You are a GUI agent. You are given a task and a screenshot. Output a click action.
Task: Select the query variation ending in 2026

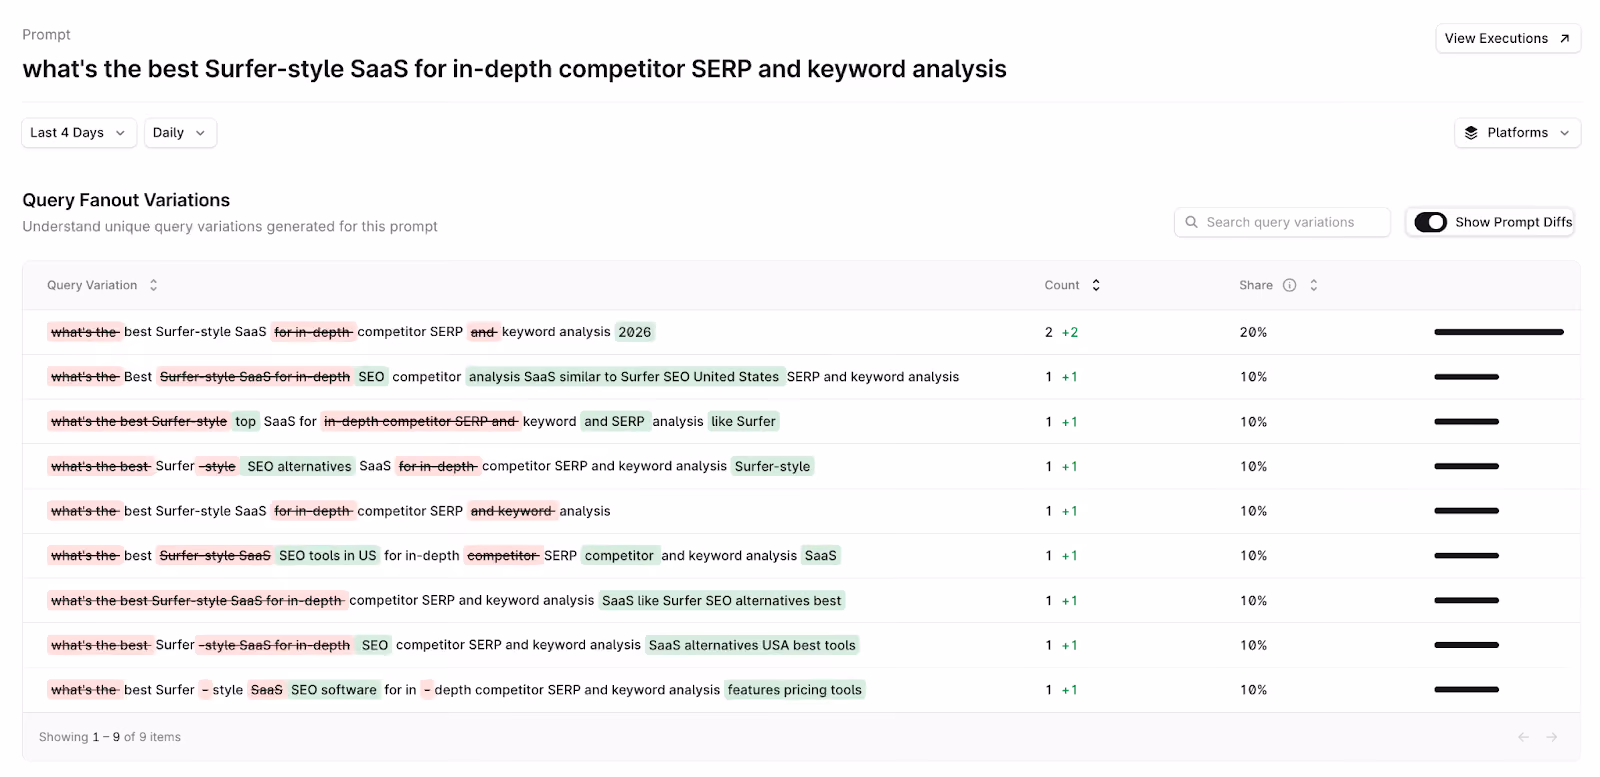tap(801, 332)
